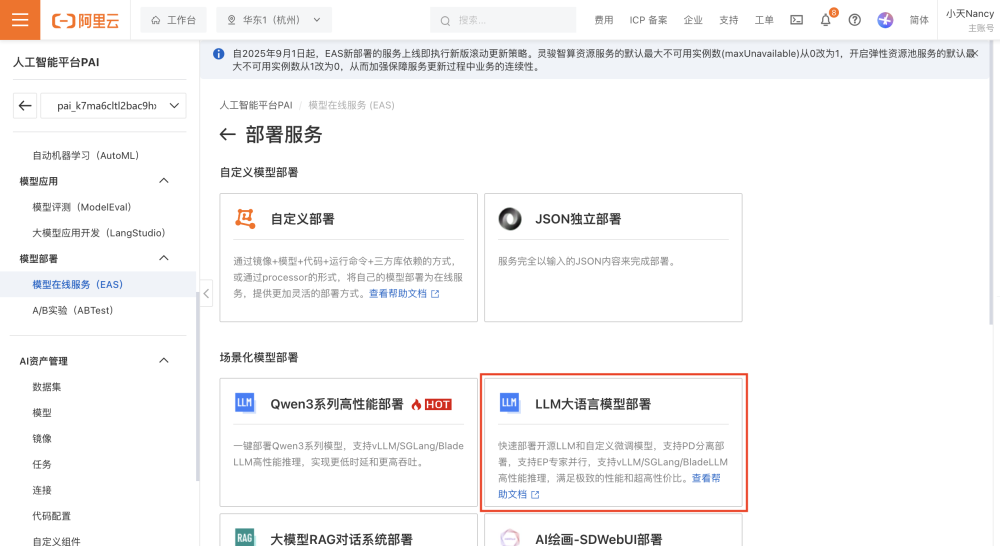Open 代码配置 in sidebar
Screen dimensions: 1000x546
pos(52,516)
